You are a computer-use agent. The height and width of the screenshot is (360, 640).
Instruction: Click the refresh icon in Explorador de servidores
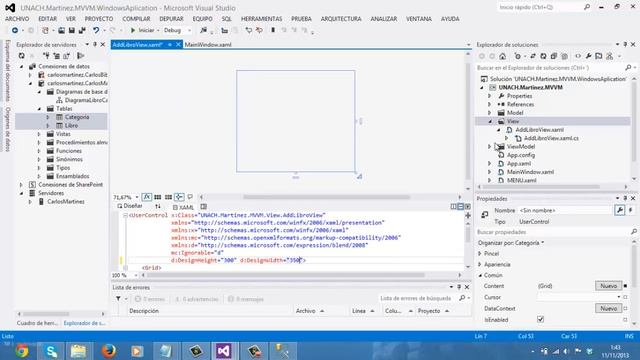click(22, 56)
